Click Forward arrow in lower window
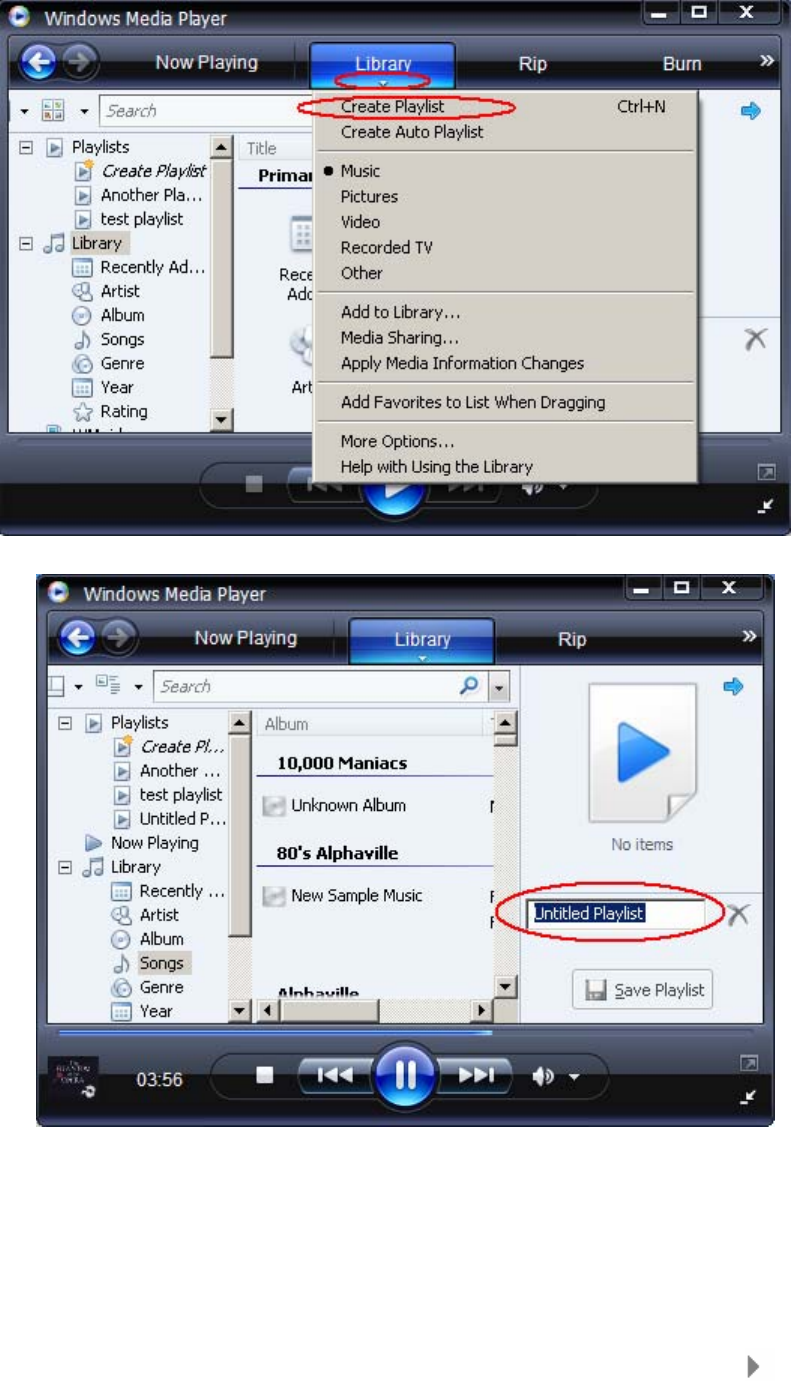Image resolution: width=791 pixels, height=1381 pixels. (119, 639)
